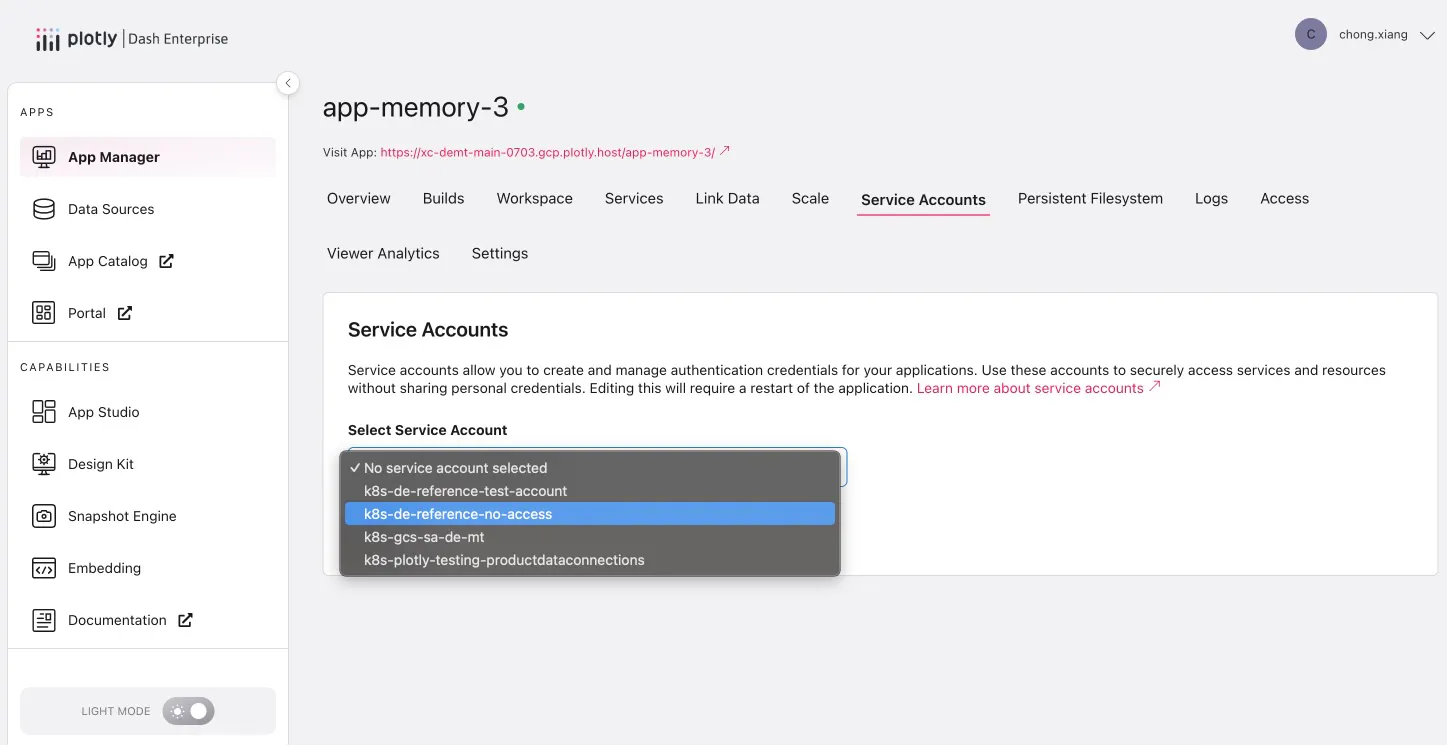Open the Overview tab

click(359, 198)
